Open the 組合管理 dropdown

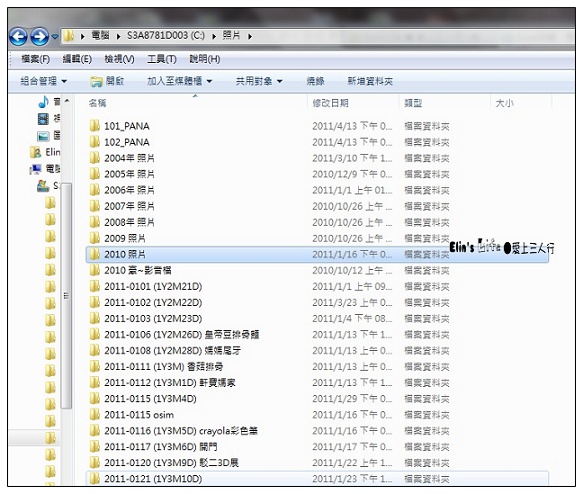44,81
